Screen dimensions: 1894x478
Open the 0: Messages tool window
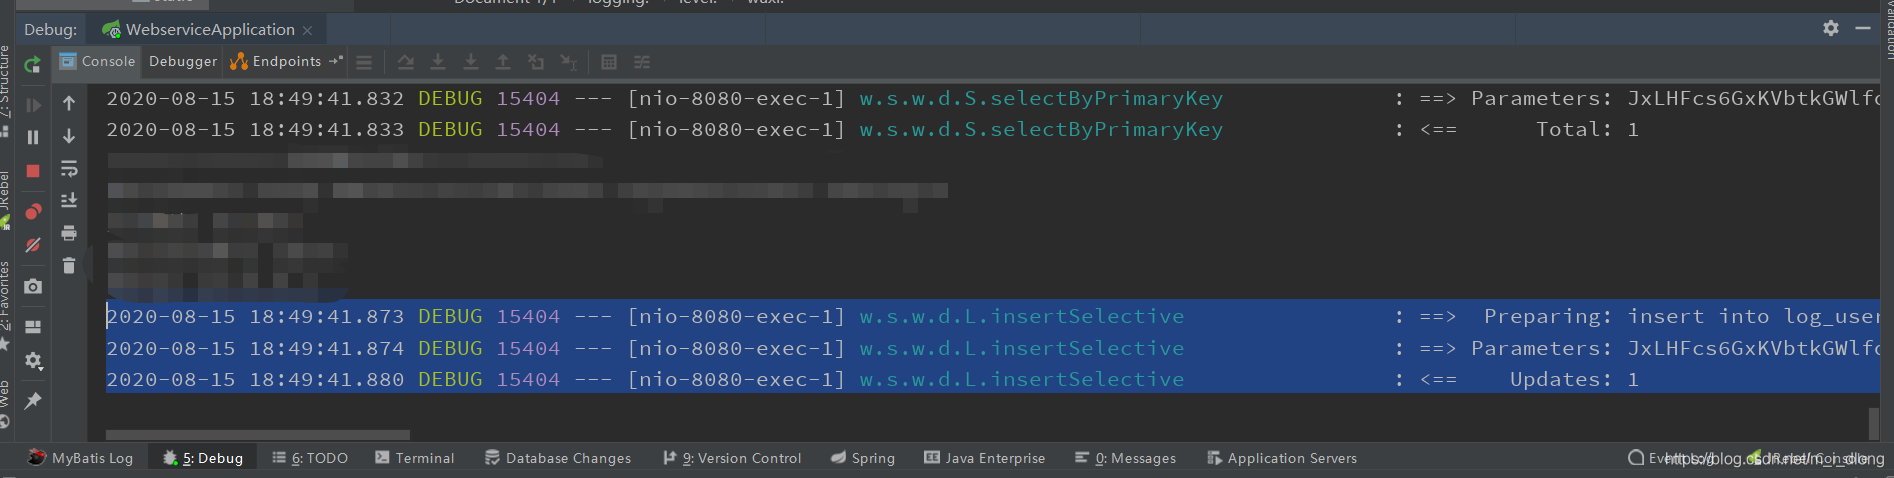(1125, 458)
